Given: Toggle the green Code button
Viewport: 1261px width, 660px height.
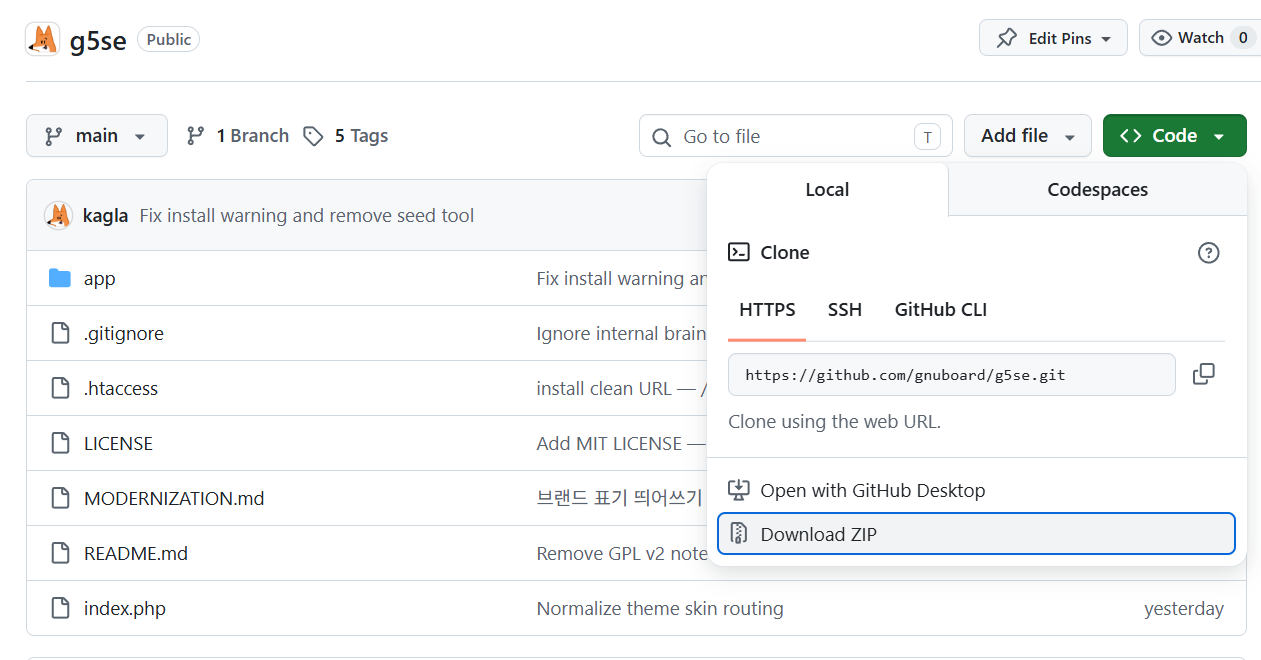Looking at the screenshot, I should 1175,136.
